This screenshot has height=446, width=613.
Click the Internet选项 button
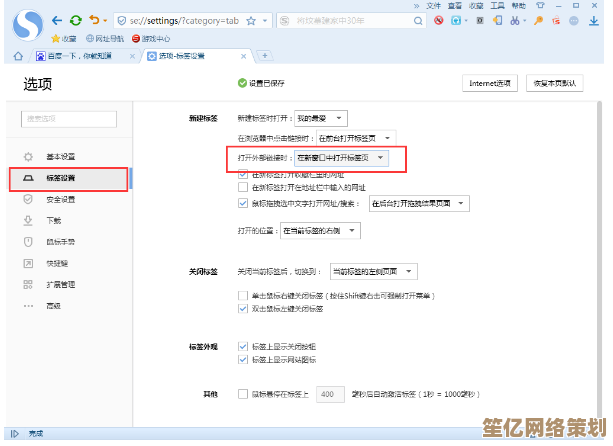click(491, 83)
